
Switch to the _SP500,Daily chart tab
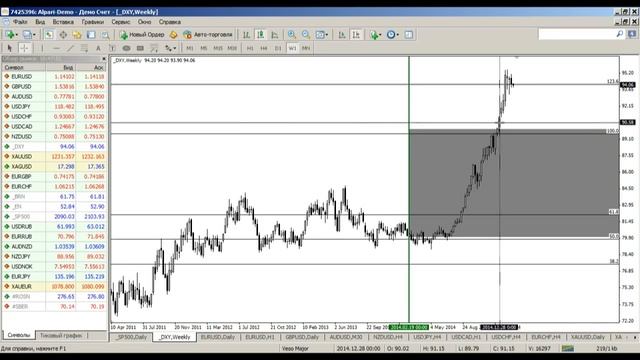131,337
